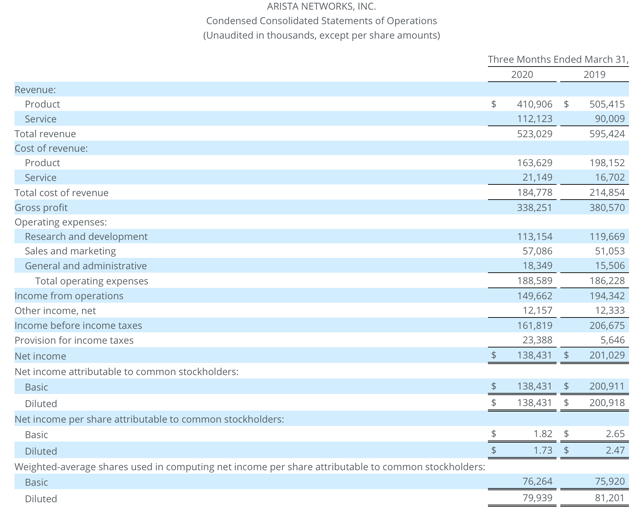Select R&D value 113,154
This screenshot has height=515, width=640.
pyautogui.click(x=535, y=237)
